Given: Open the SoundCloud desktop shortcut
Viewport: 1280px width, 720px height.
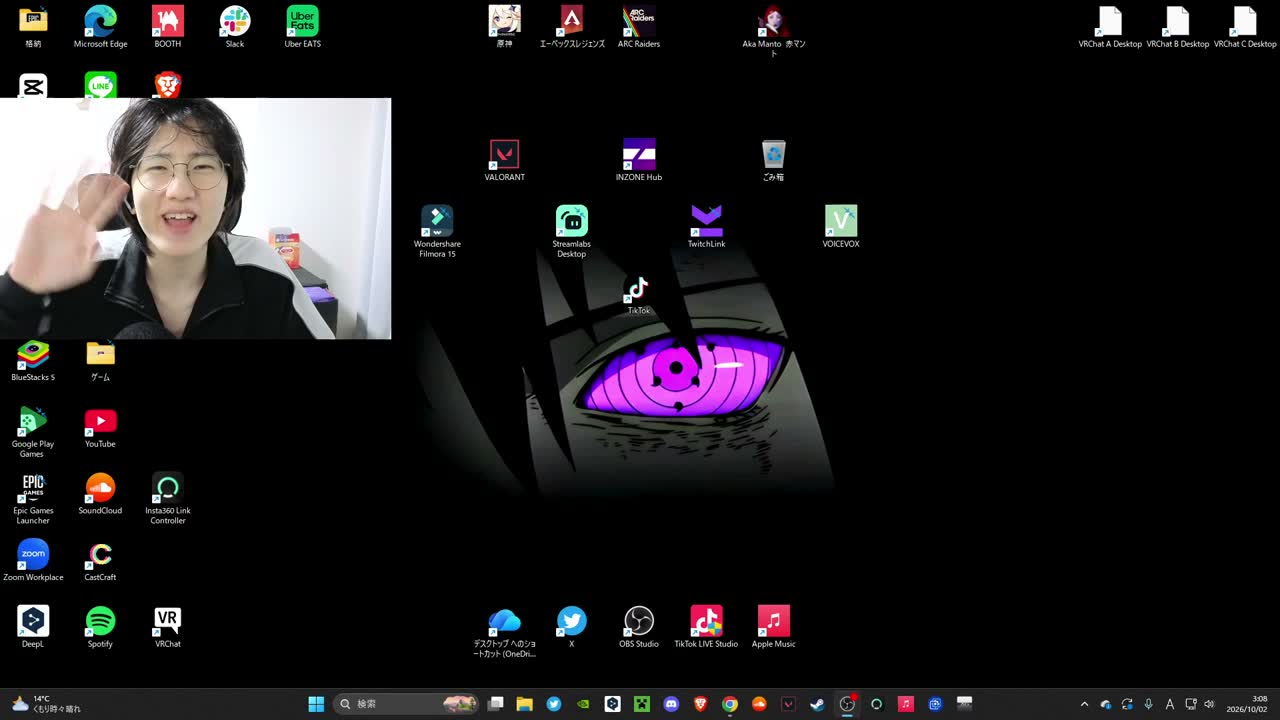Looking at the screenshot, I should (x=100, y=493).
